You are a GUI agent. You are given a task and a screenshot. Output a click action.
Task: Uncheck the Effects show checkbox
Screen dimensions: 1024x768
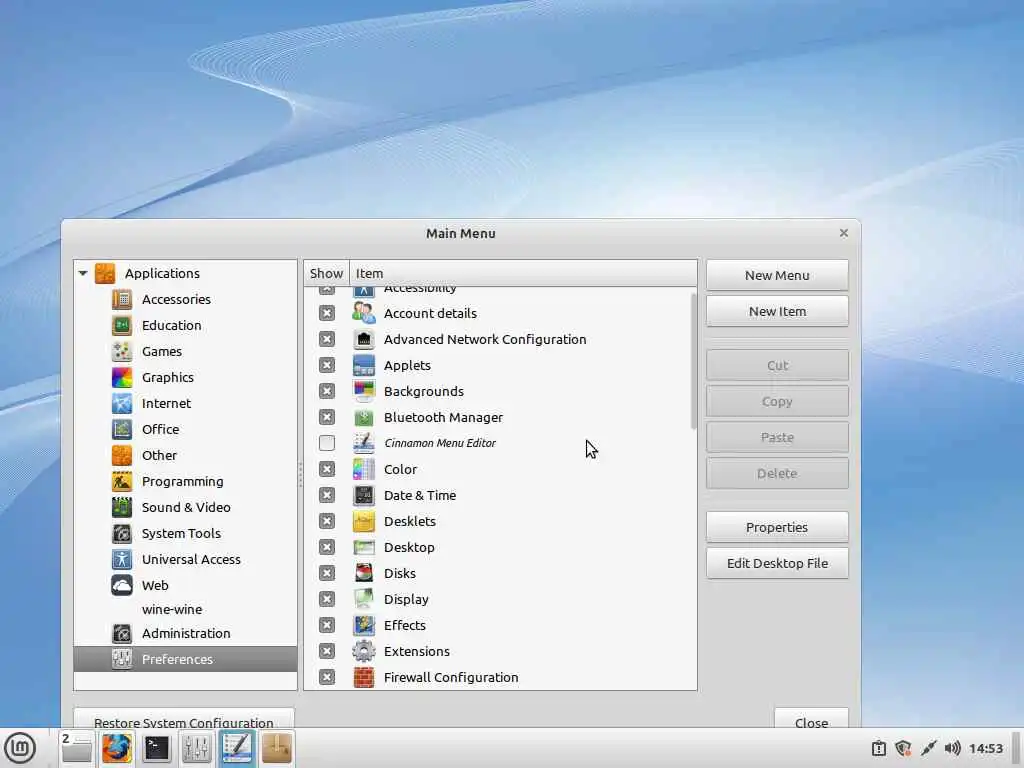pos(327,625)
